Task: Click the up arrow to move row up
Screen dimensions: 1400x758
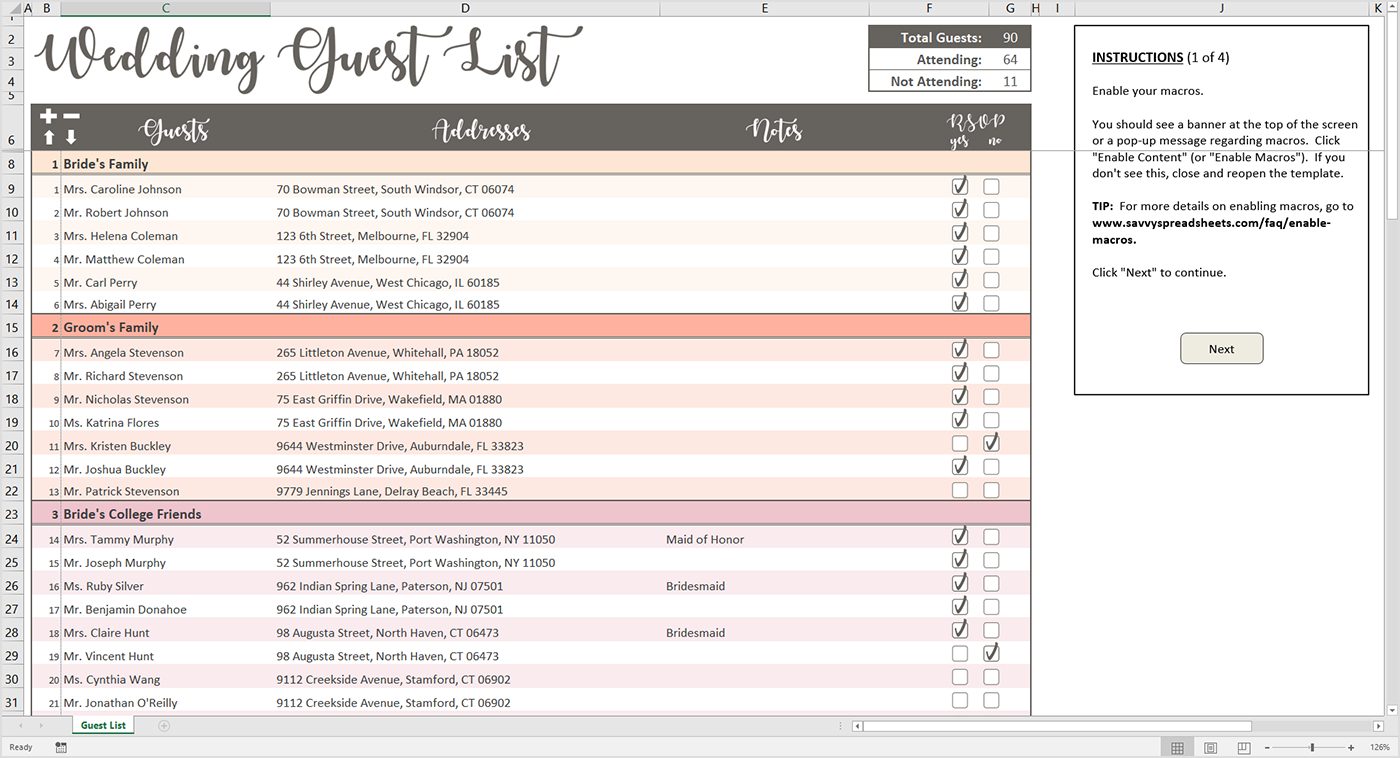Action: pos(49,137)
